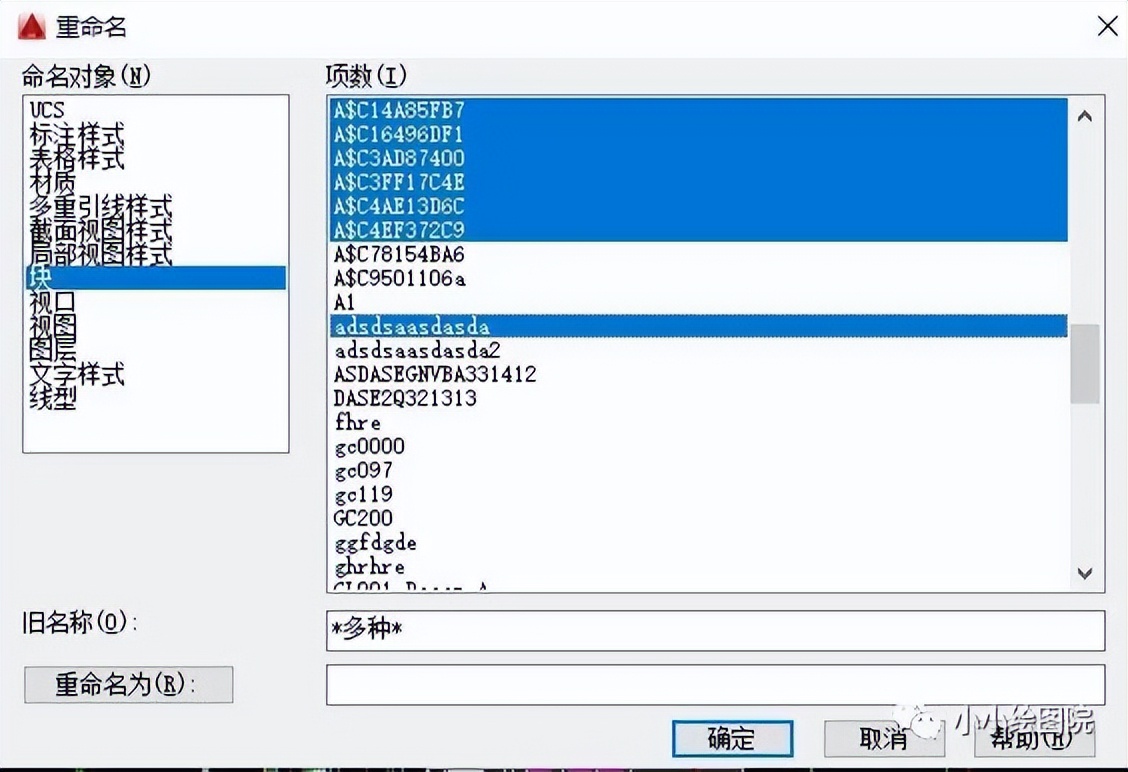Select 图层 in the named objects list

[x=60, y=351]
